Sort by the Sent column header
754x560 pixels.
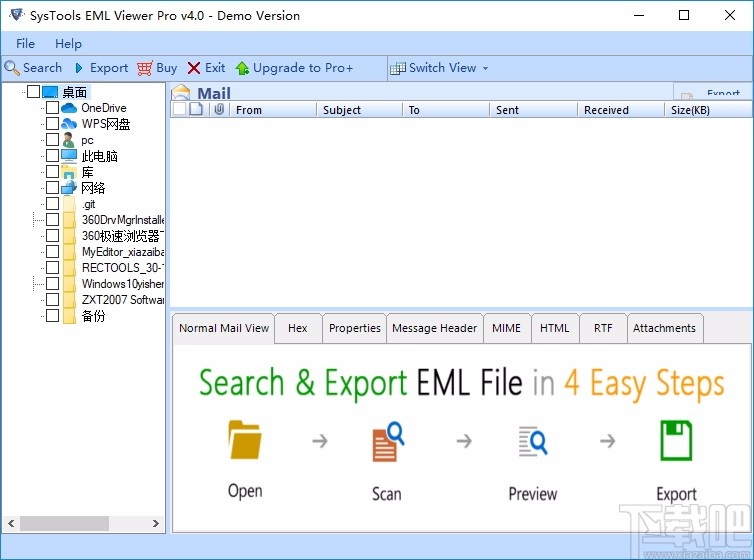tap(533, 110)
